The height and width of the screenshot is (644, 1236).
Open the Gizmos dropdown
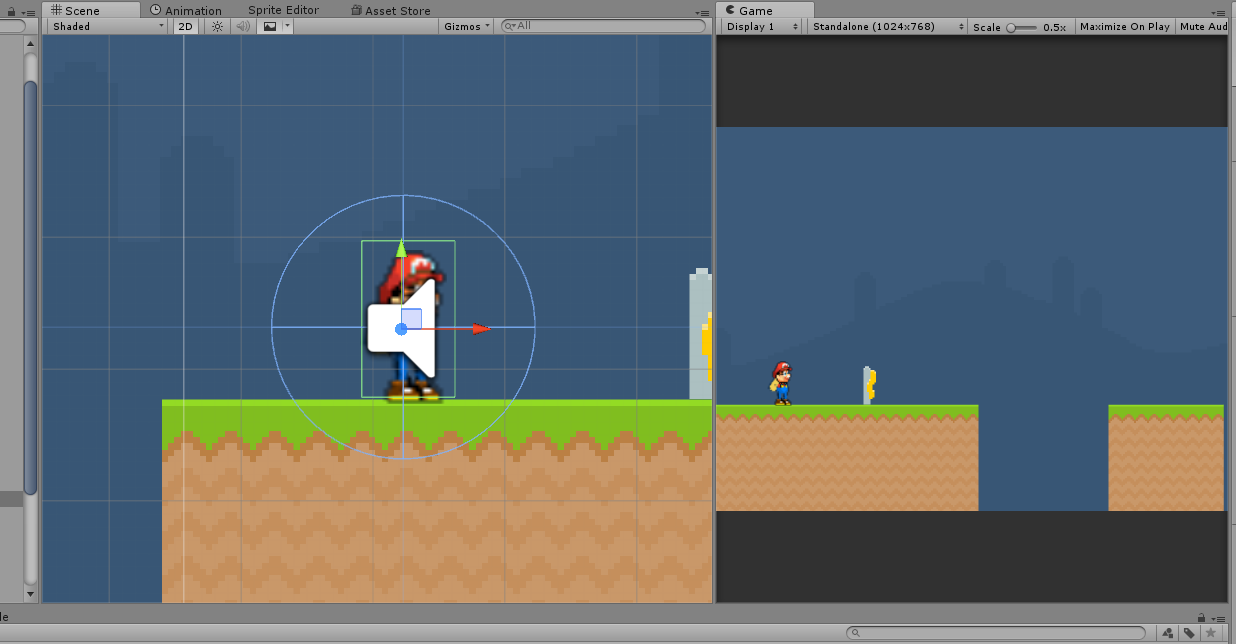coord(467,26)
